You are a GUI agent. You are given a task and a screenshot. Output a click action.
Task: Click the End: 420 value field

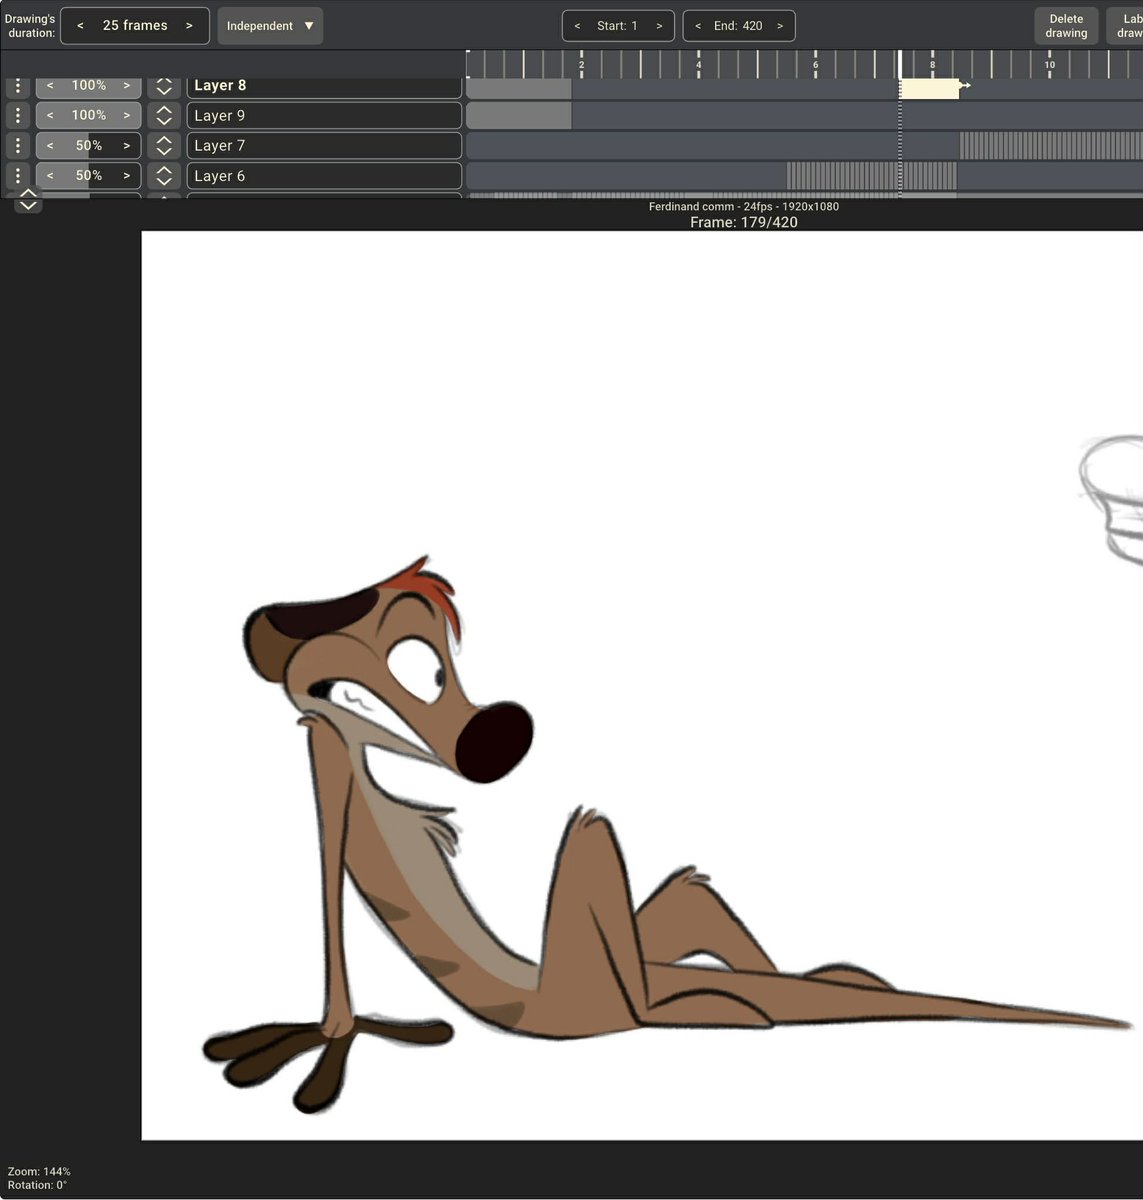point(738,26)
